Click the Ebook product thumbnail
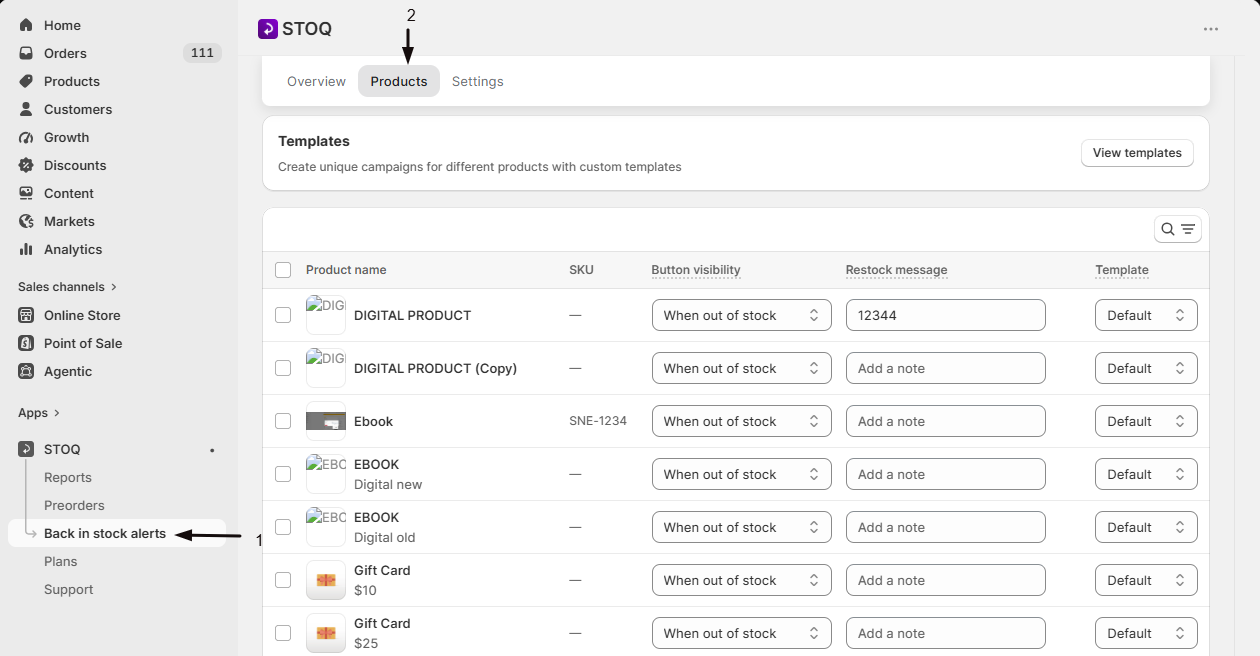 point(326,421)
